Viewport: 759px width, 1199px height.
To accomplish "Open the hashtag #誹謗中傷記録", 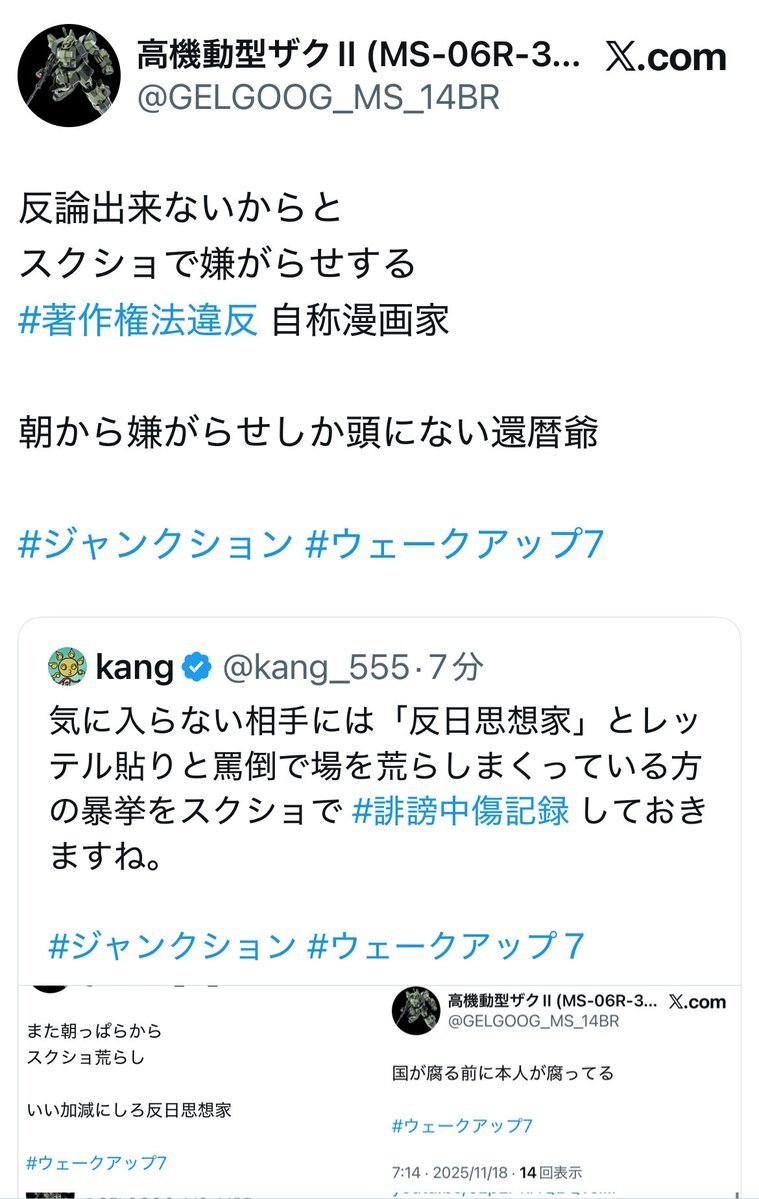I will click(x=461, y=811).
